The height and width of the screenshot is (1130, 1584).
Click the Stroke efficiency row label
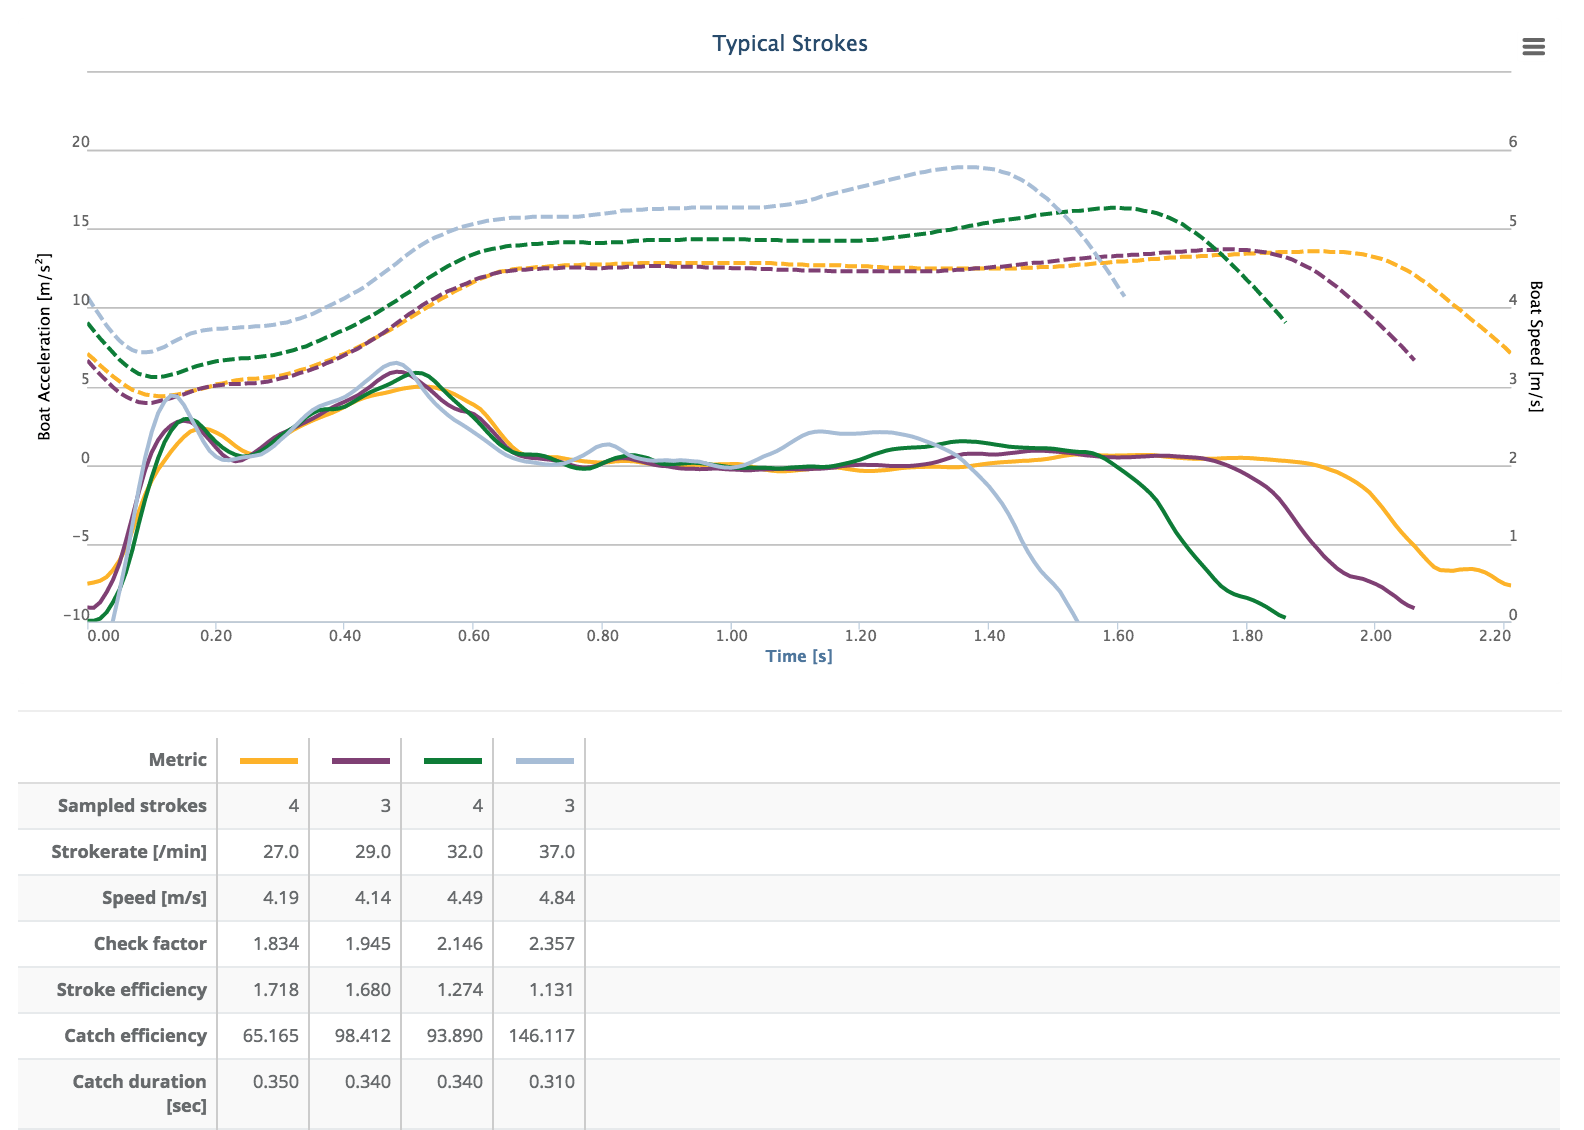131,990
